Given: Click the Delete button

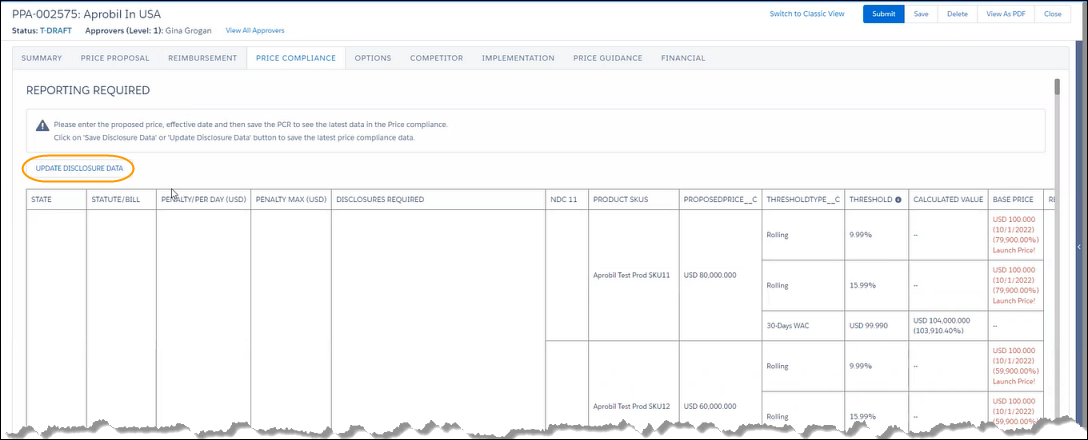Looking at the screenshot, I should (957, 14).
